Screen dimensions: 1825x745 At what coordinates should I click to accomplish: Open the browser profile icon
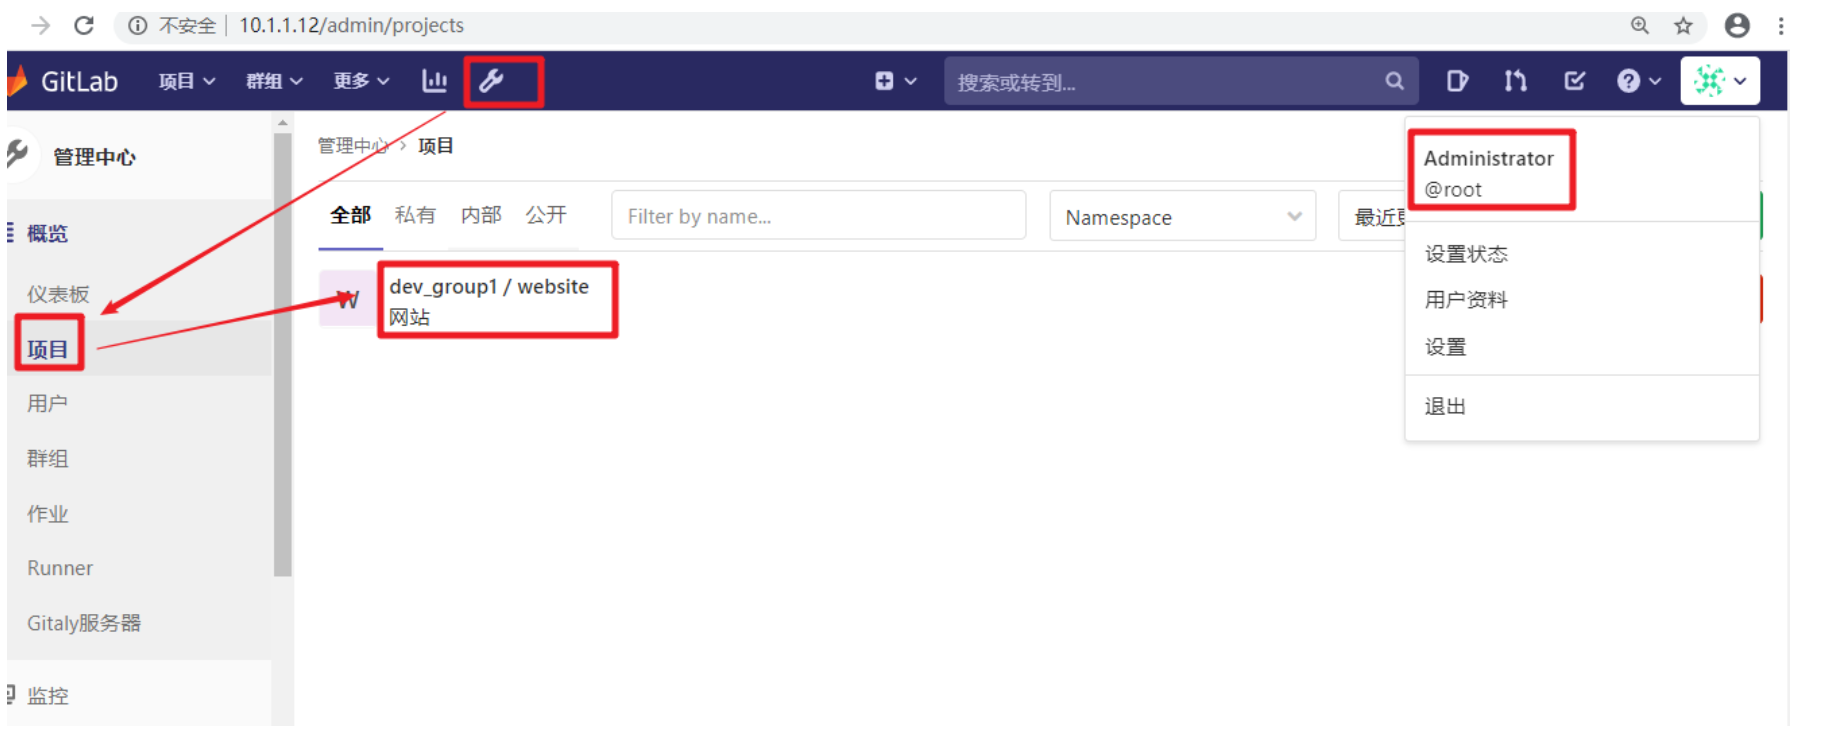click(1738, 25)
